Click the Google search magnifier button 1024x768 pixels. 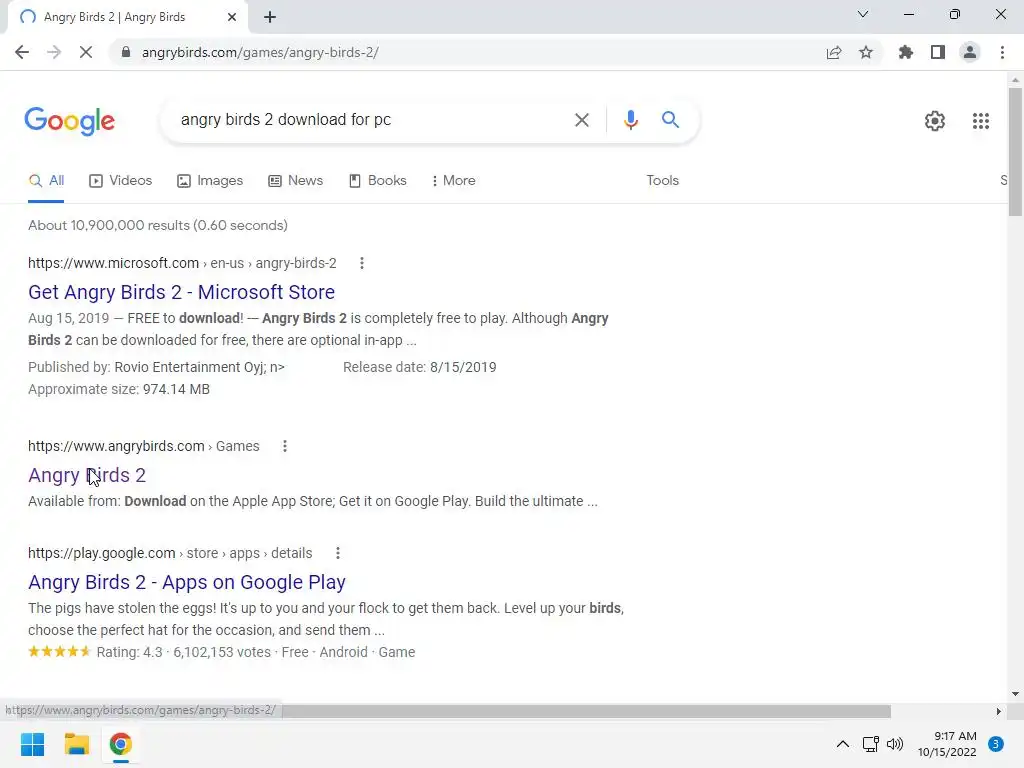tap(670, 120)
